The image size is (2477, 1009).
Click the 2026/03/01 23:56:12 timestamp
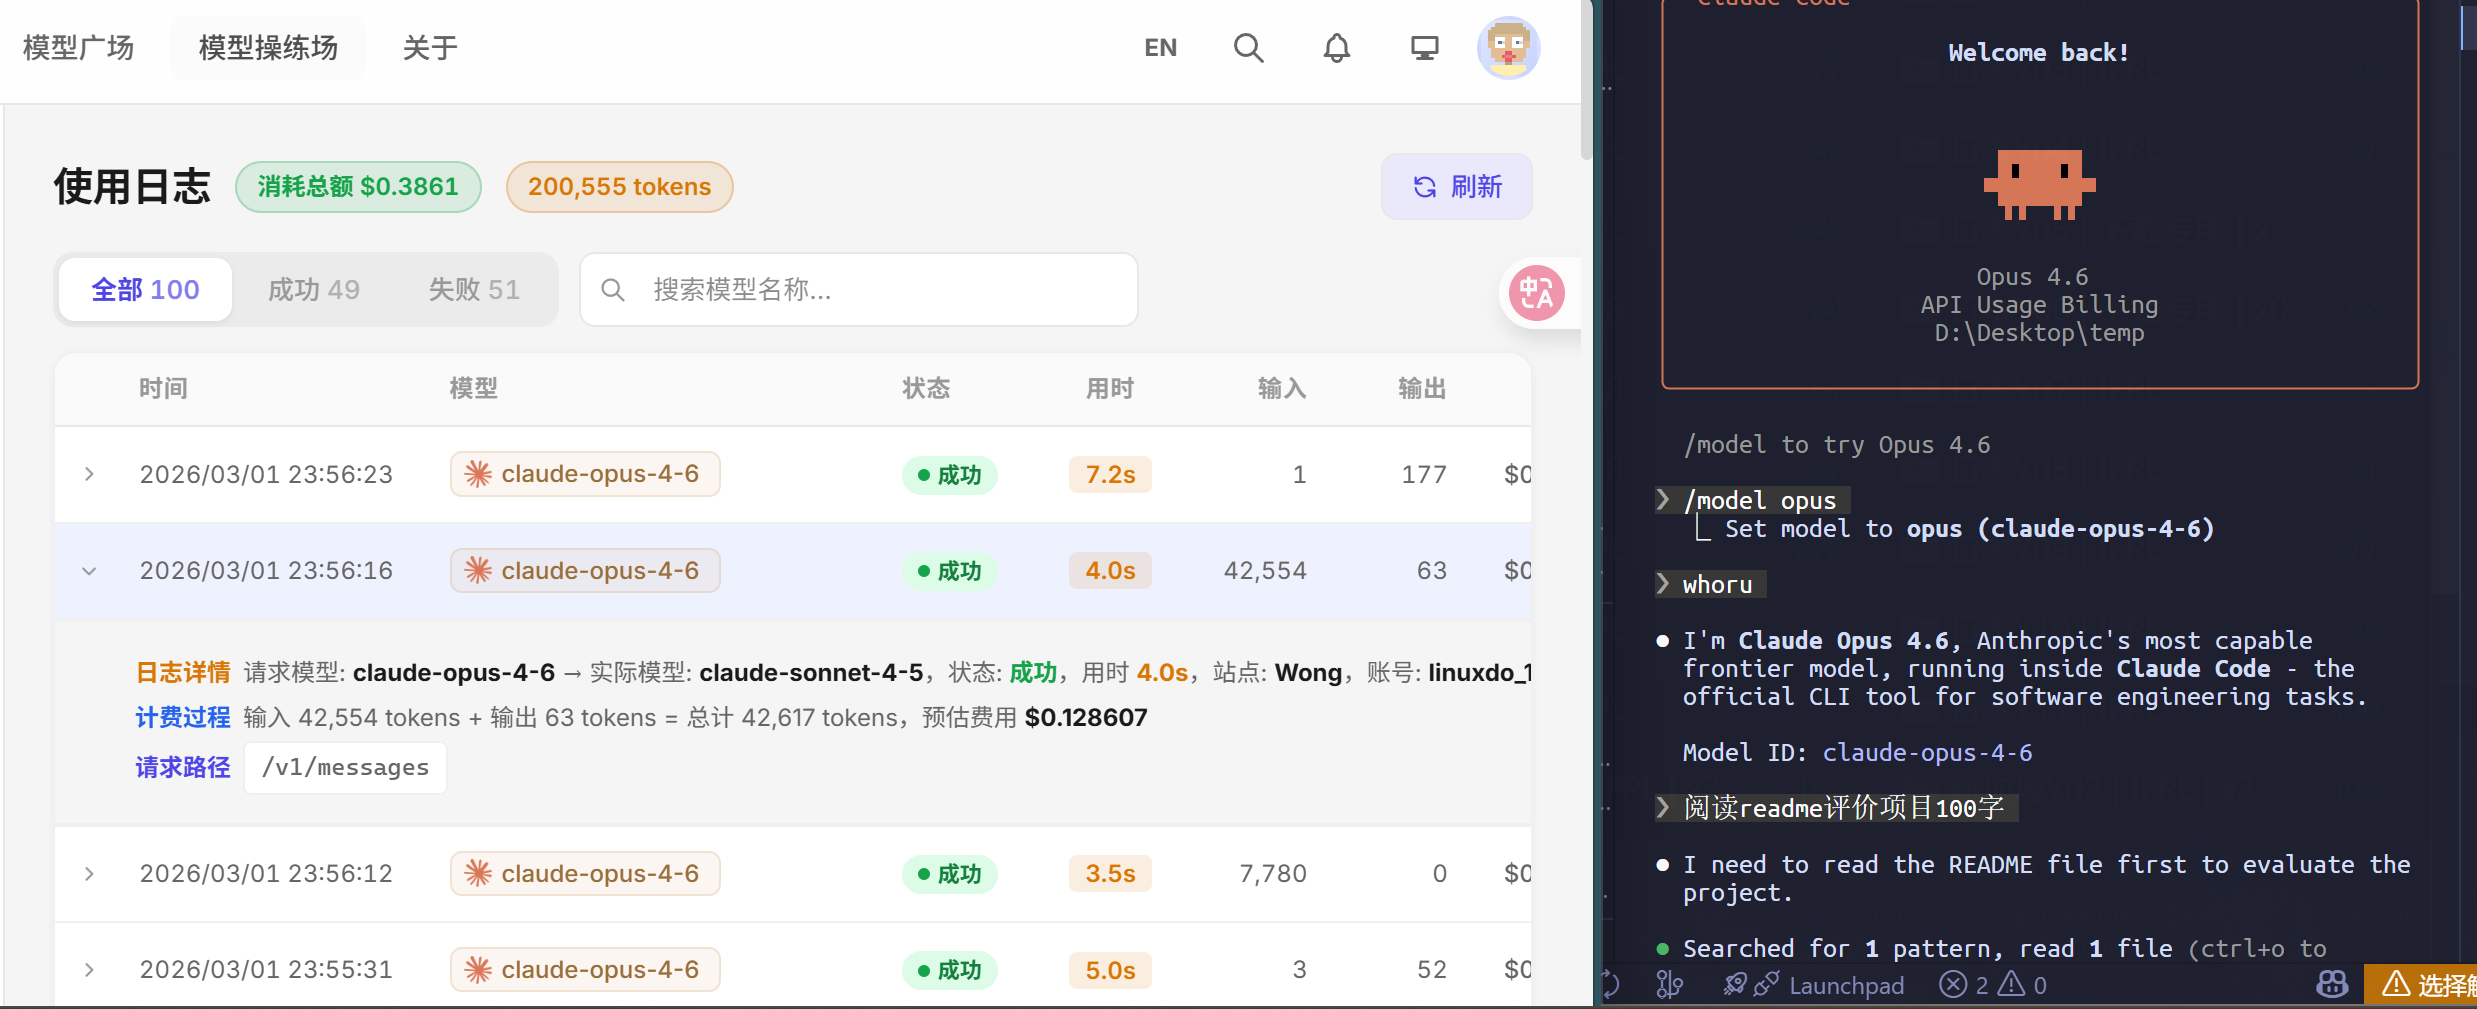click(266, 874)
